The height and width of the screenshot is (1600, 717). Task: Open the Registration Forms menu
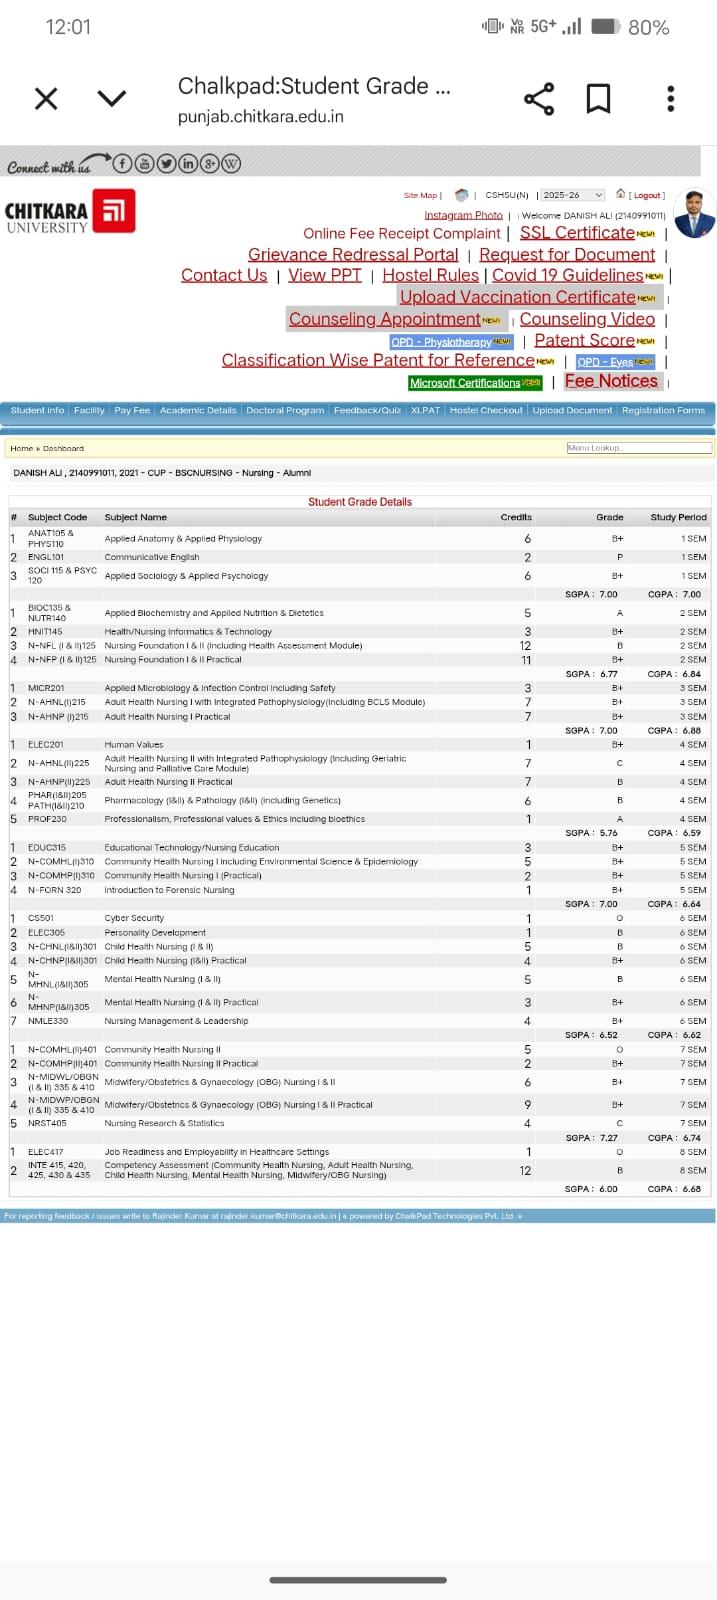(663, 410)
